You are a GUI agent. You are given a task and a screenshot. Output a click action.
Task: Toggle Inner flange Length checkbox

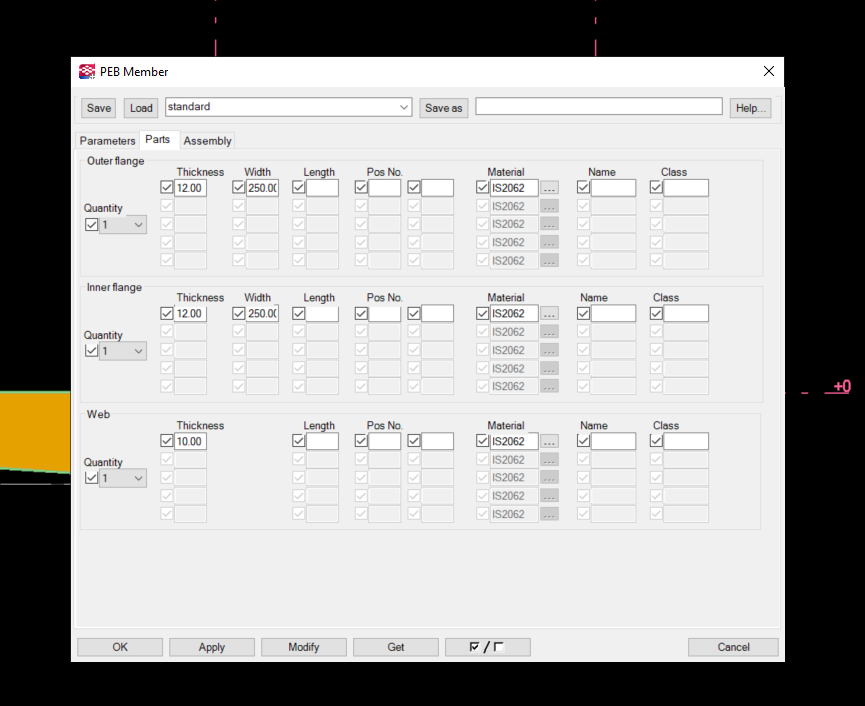298,313
